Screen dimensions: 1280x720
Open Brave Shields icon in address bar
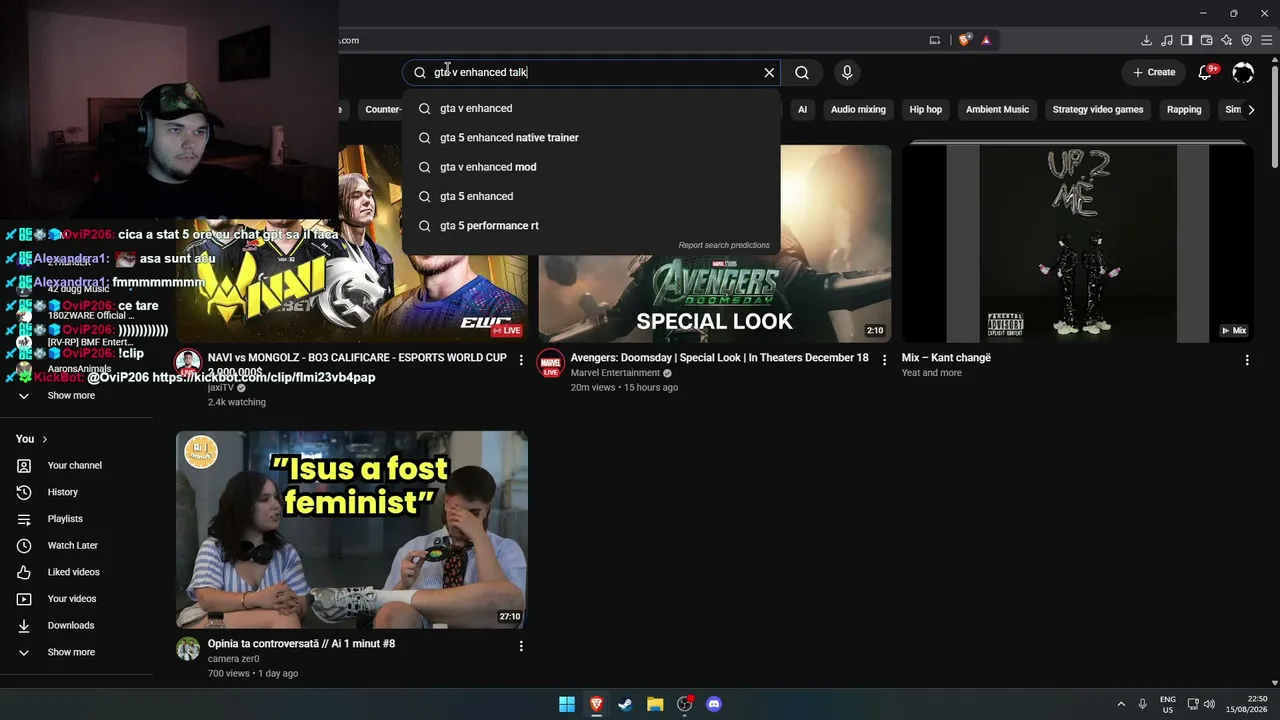point(964,40)
